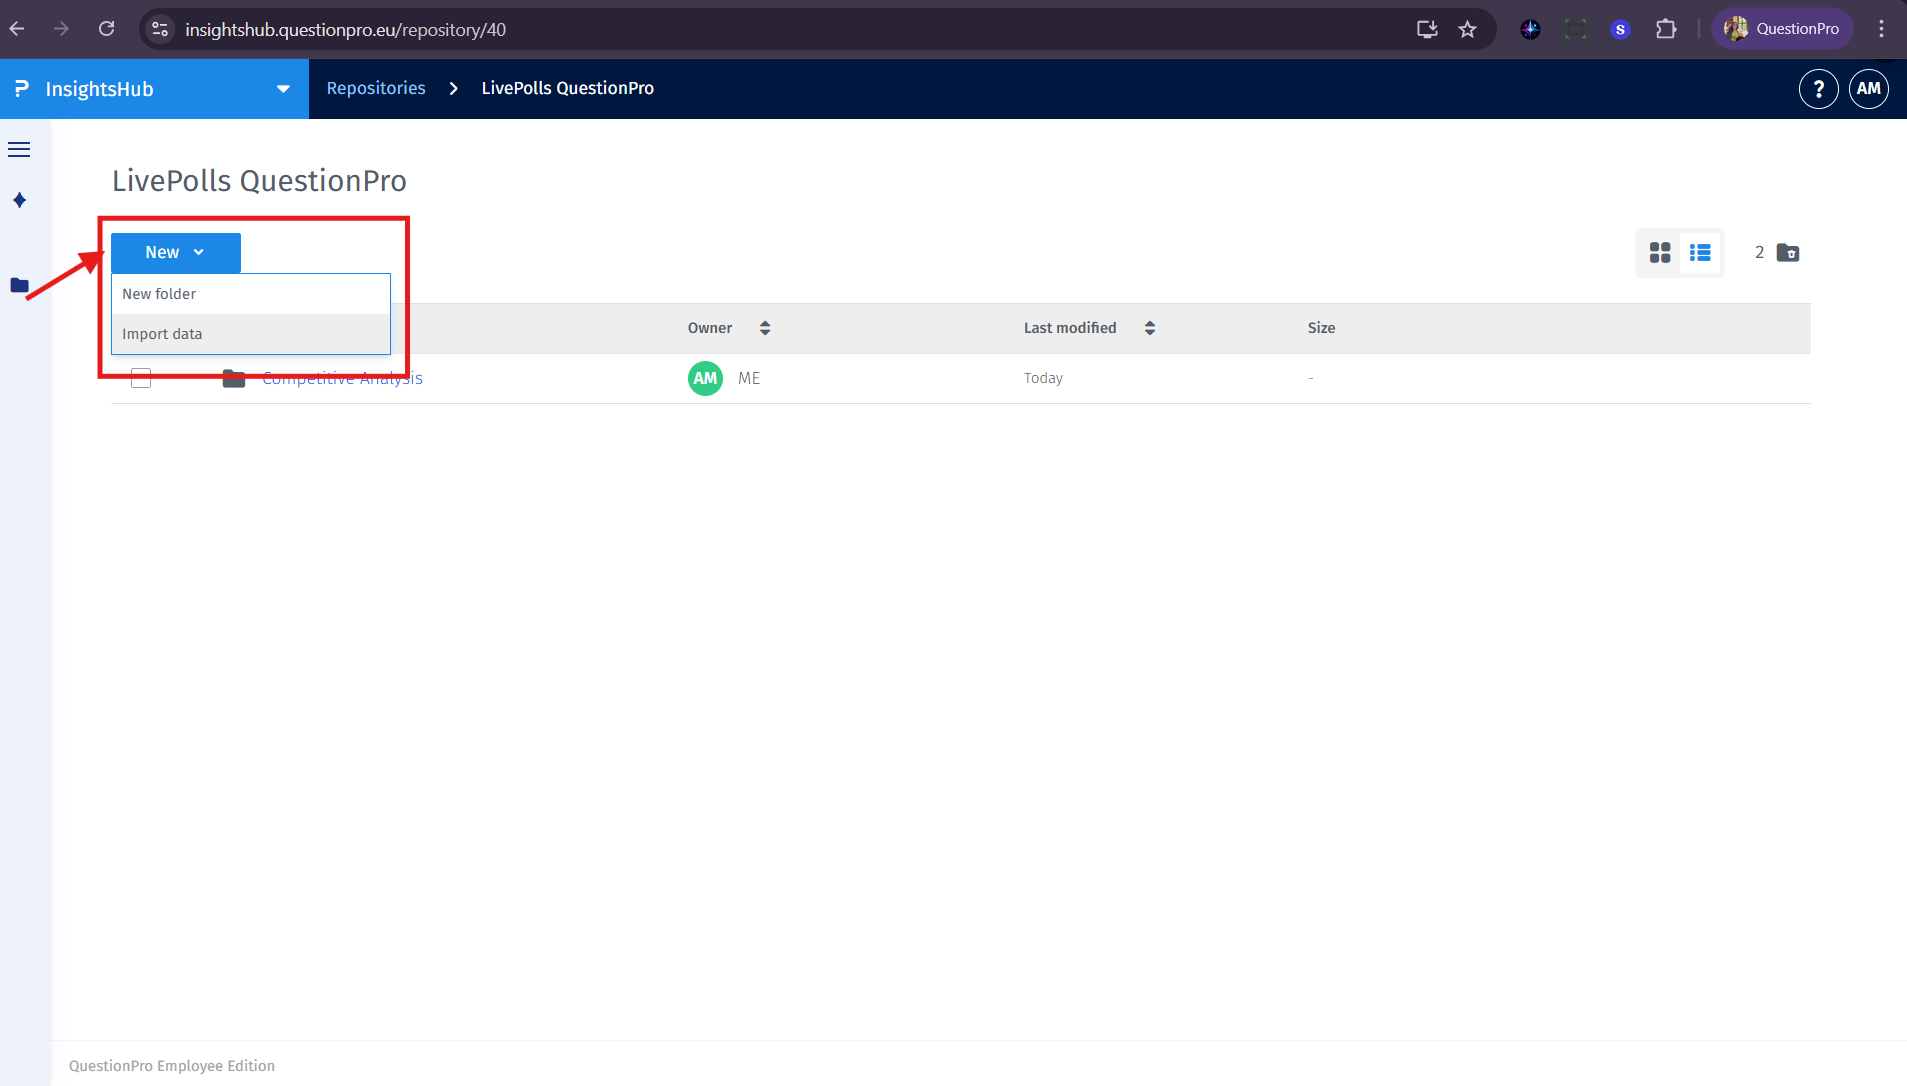Open the Chrome three-dot browser menu
Image resolution: width=1907 pixels, height=1086 pixels.
tap(1881, 29)
